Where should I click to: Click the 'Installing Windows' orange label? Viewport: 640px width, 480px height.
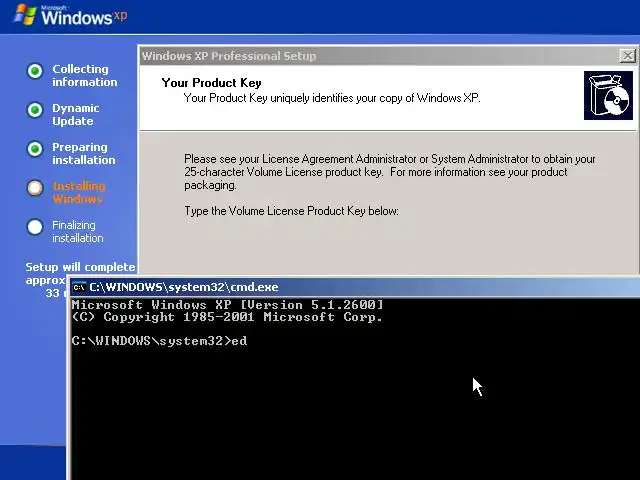[x=79, y=193]
